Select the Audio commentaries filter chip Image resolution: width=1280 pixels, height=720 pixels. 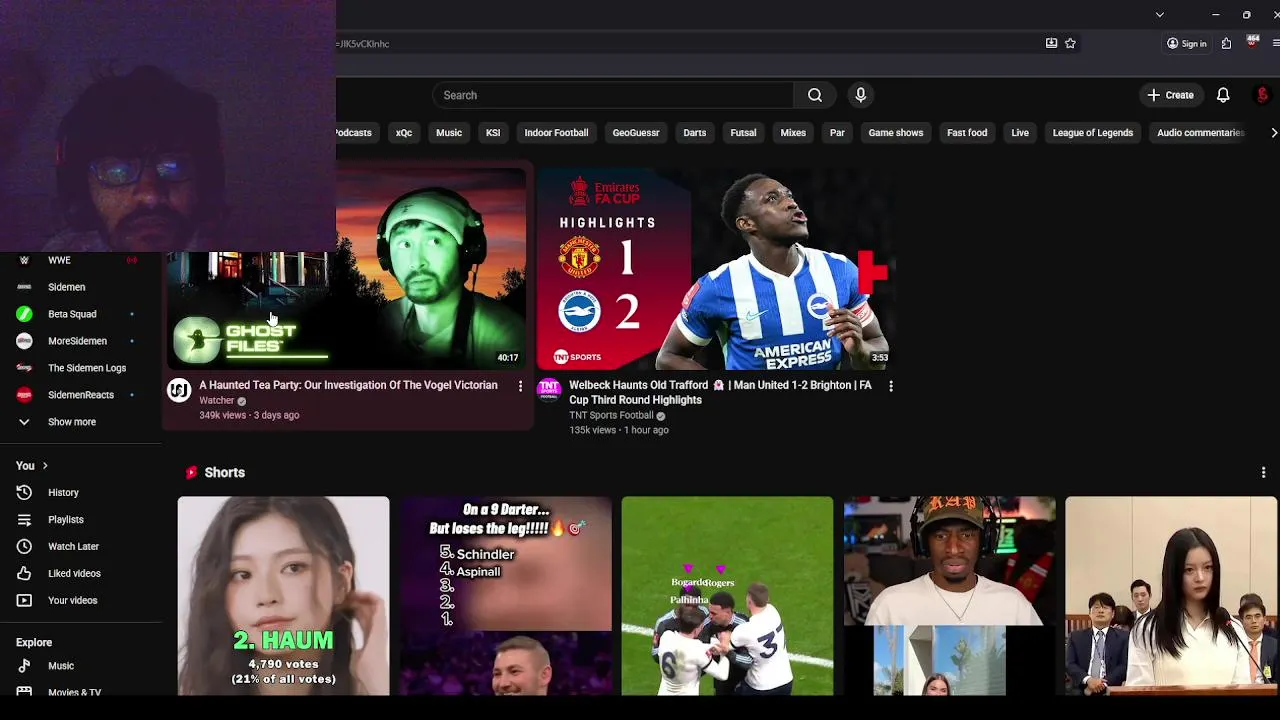(x=1201, y=132)
